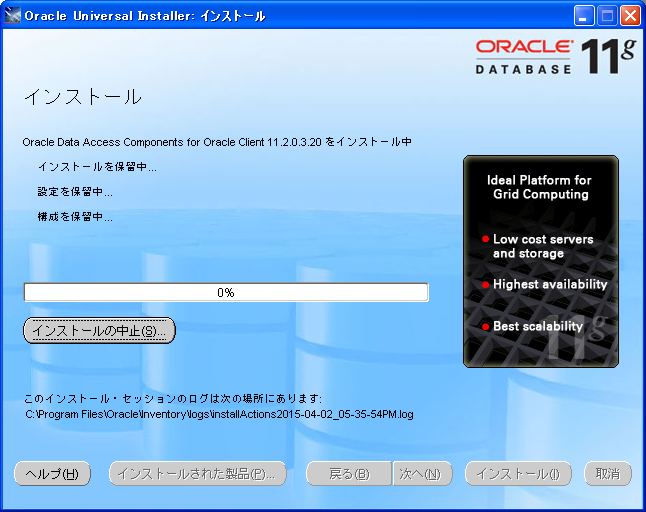Click the red bullet beside Highest availability
The image size is (646, 512).
tap(485, 285)
